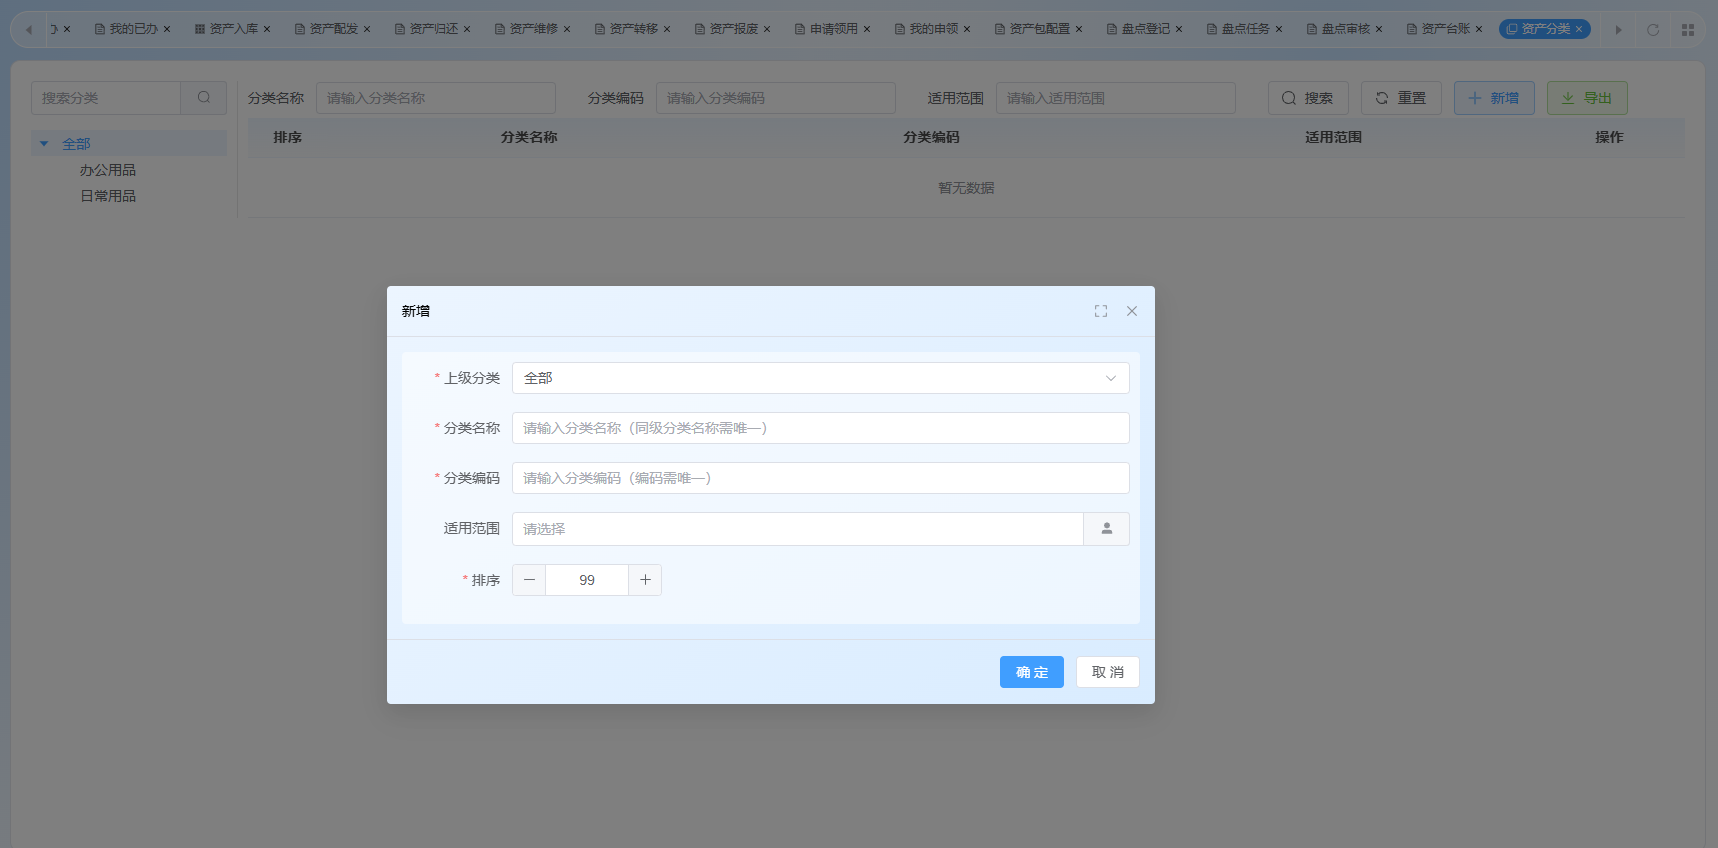1718x848 pixels.
Task: Collapse the 全部 tree node
Action: pyautogui.click(x=44, y=144)
